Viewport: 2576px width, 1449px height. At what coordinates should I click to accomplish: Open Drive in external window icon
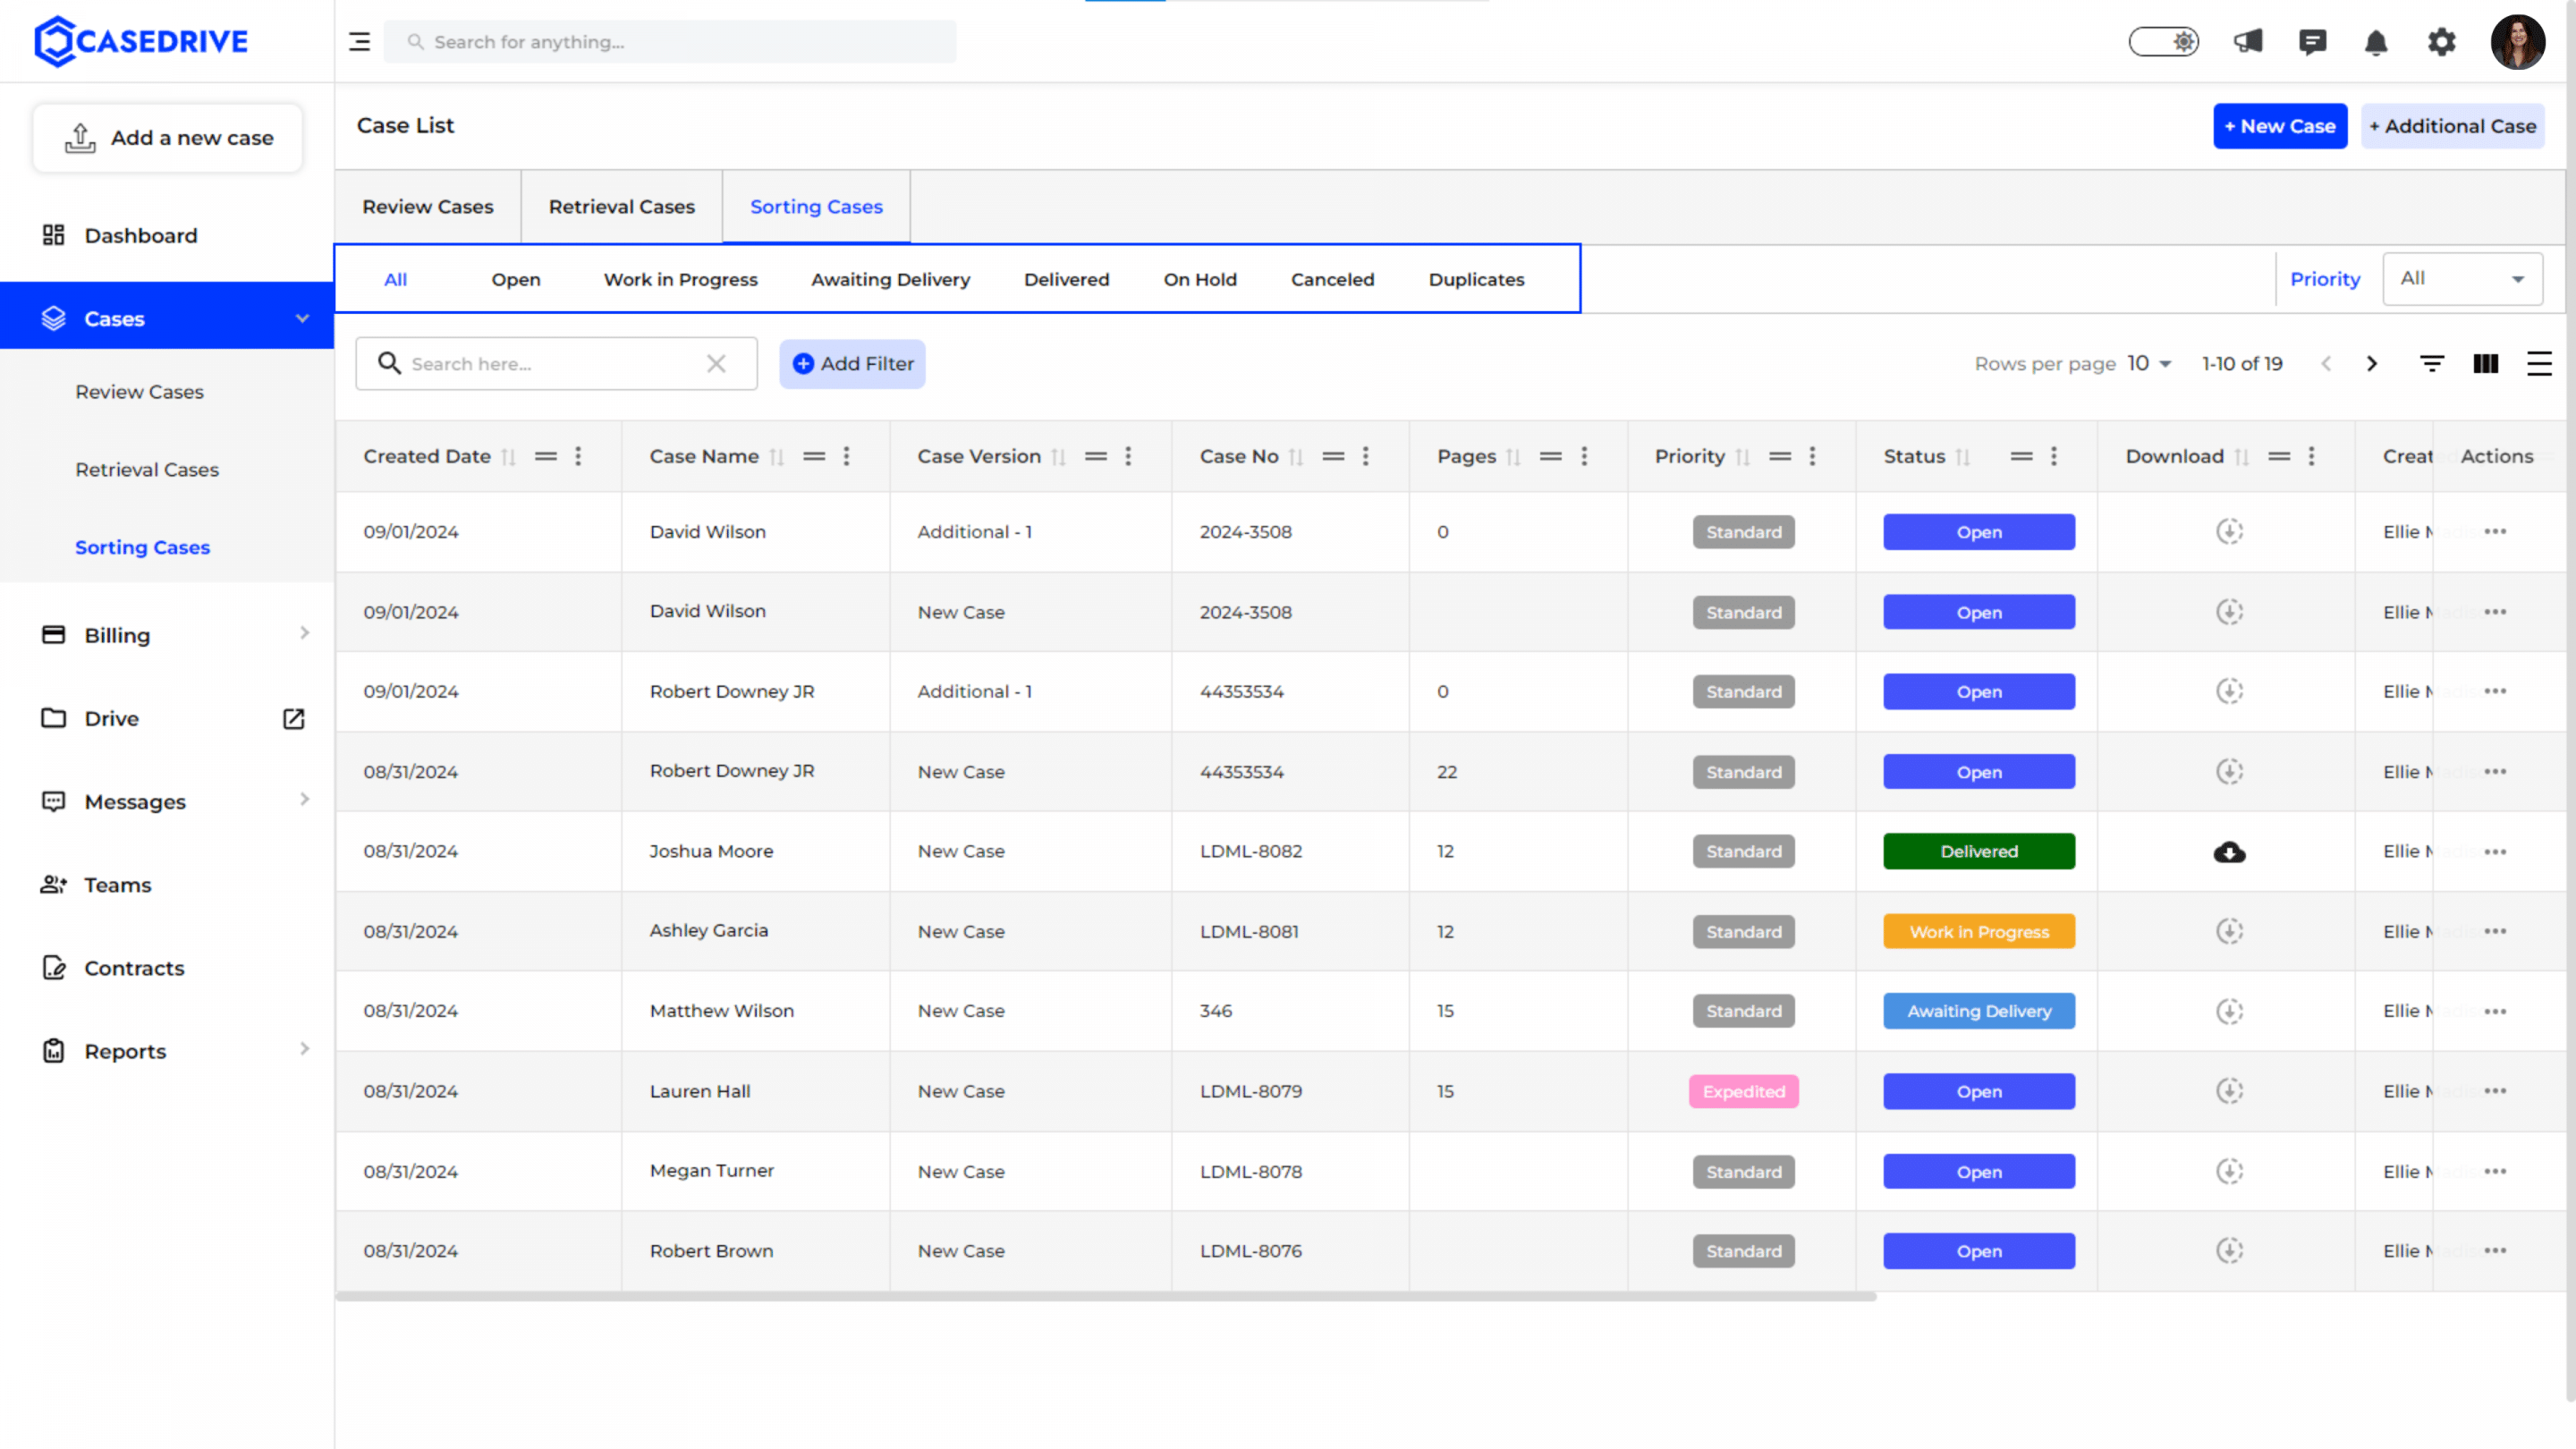point(293,718)
